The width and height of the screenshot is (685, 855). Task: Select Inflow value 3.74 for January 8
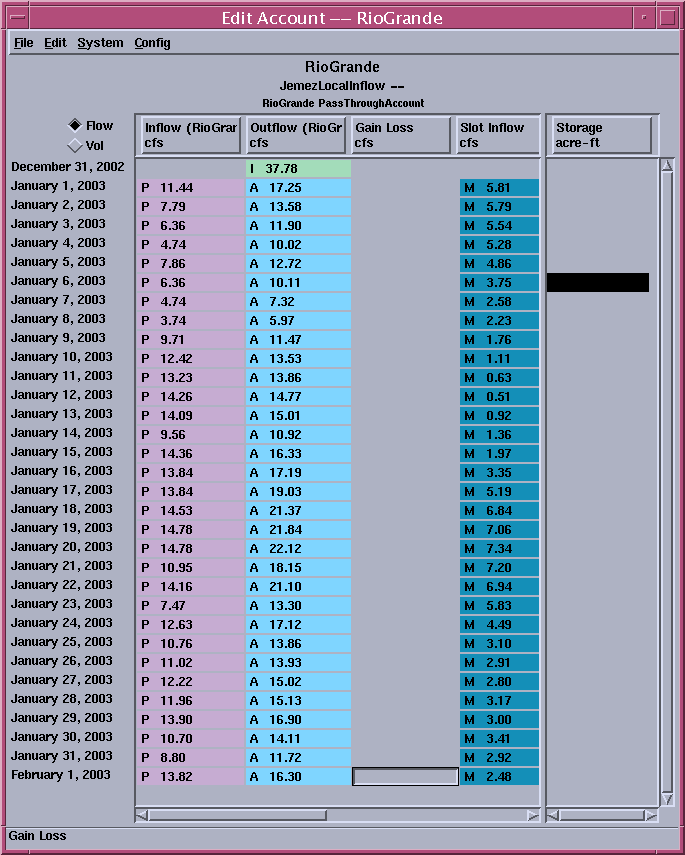[192, 321]
